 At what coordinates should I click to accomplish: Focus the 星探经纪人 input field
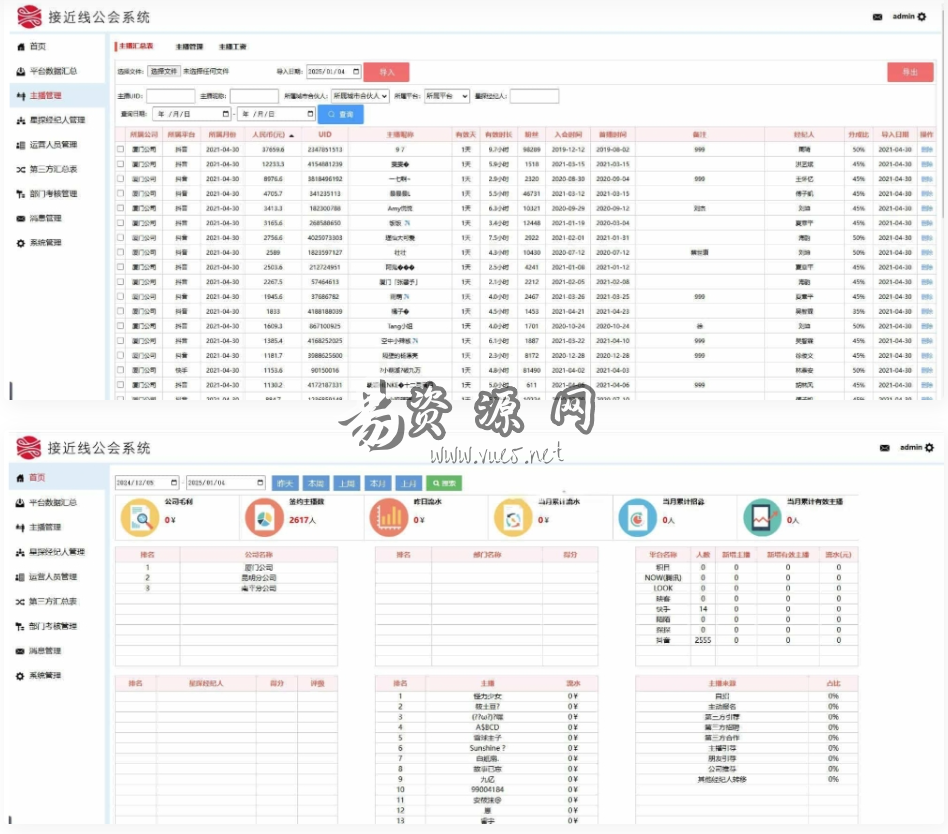534,96
